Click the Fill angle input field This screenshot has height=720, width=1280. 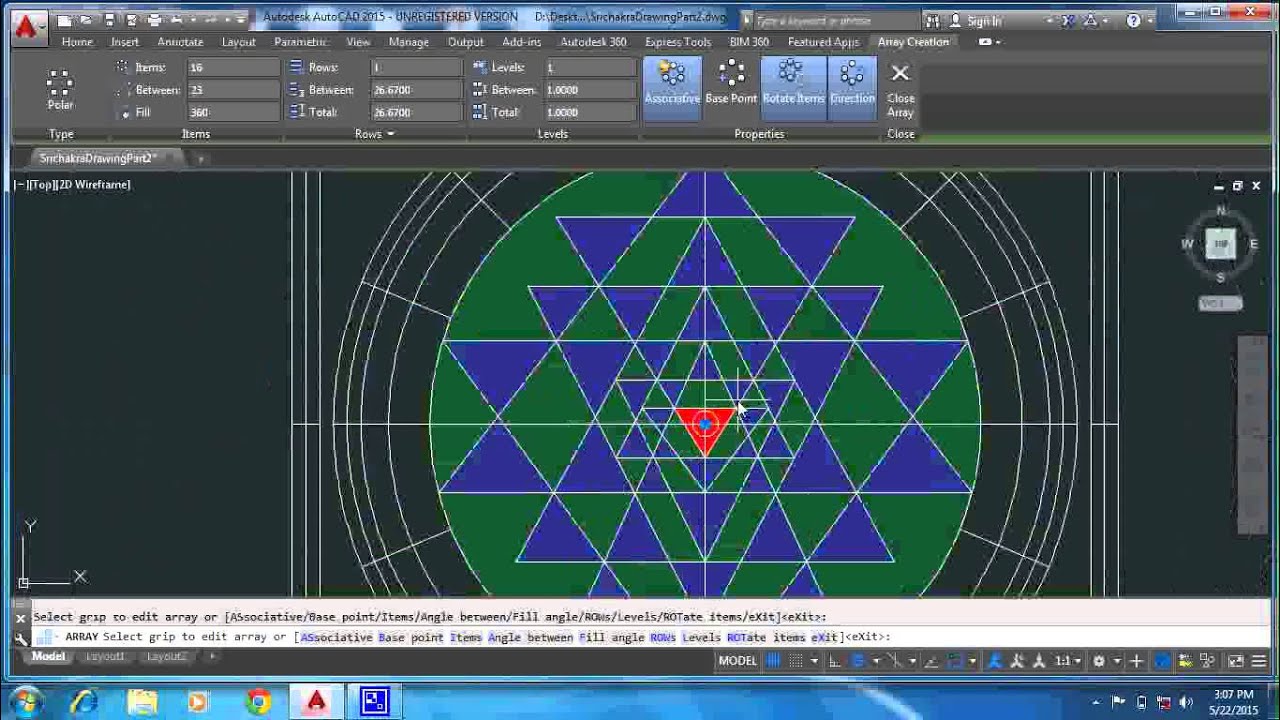tap(233, 112)
